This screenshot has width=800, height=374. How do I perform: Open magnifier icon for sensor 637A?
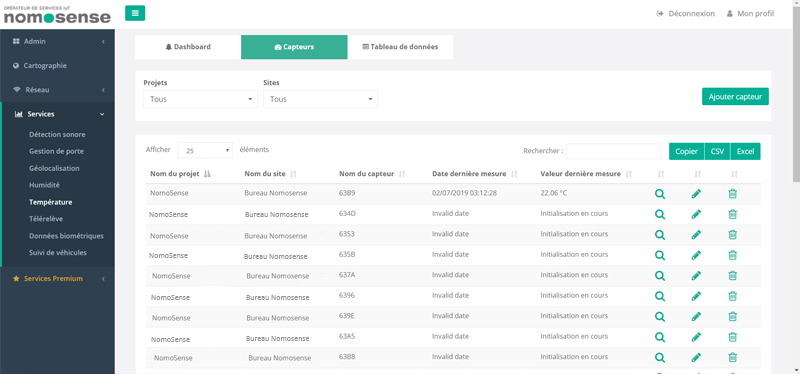660,276
